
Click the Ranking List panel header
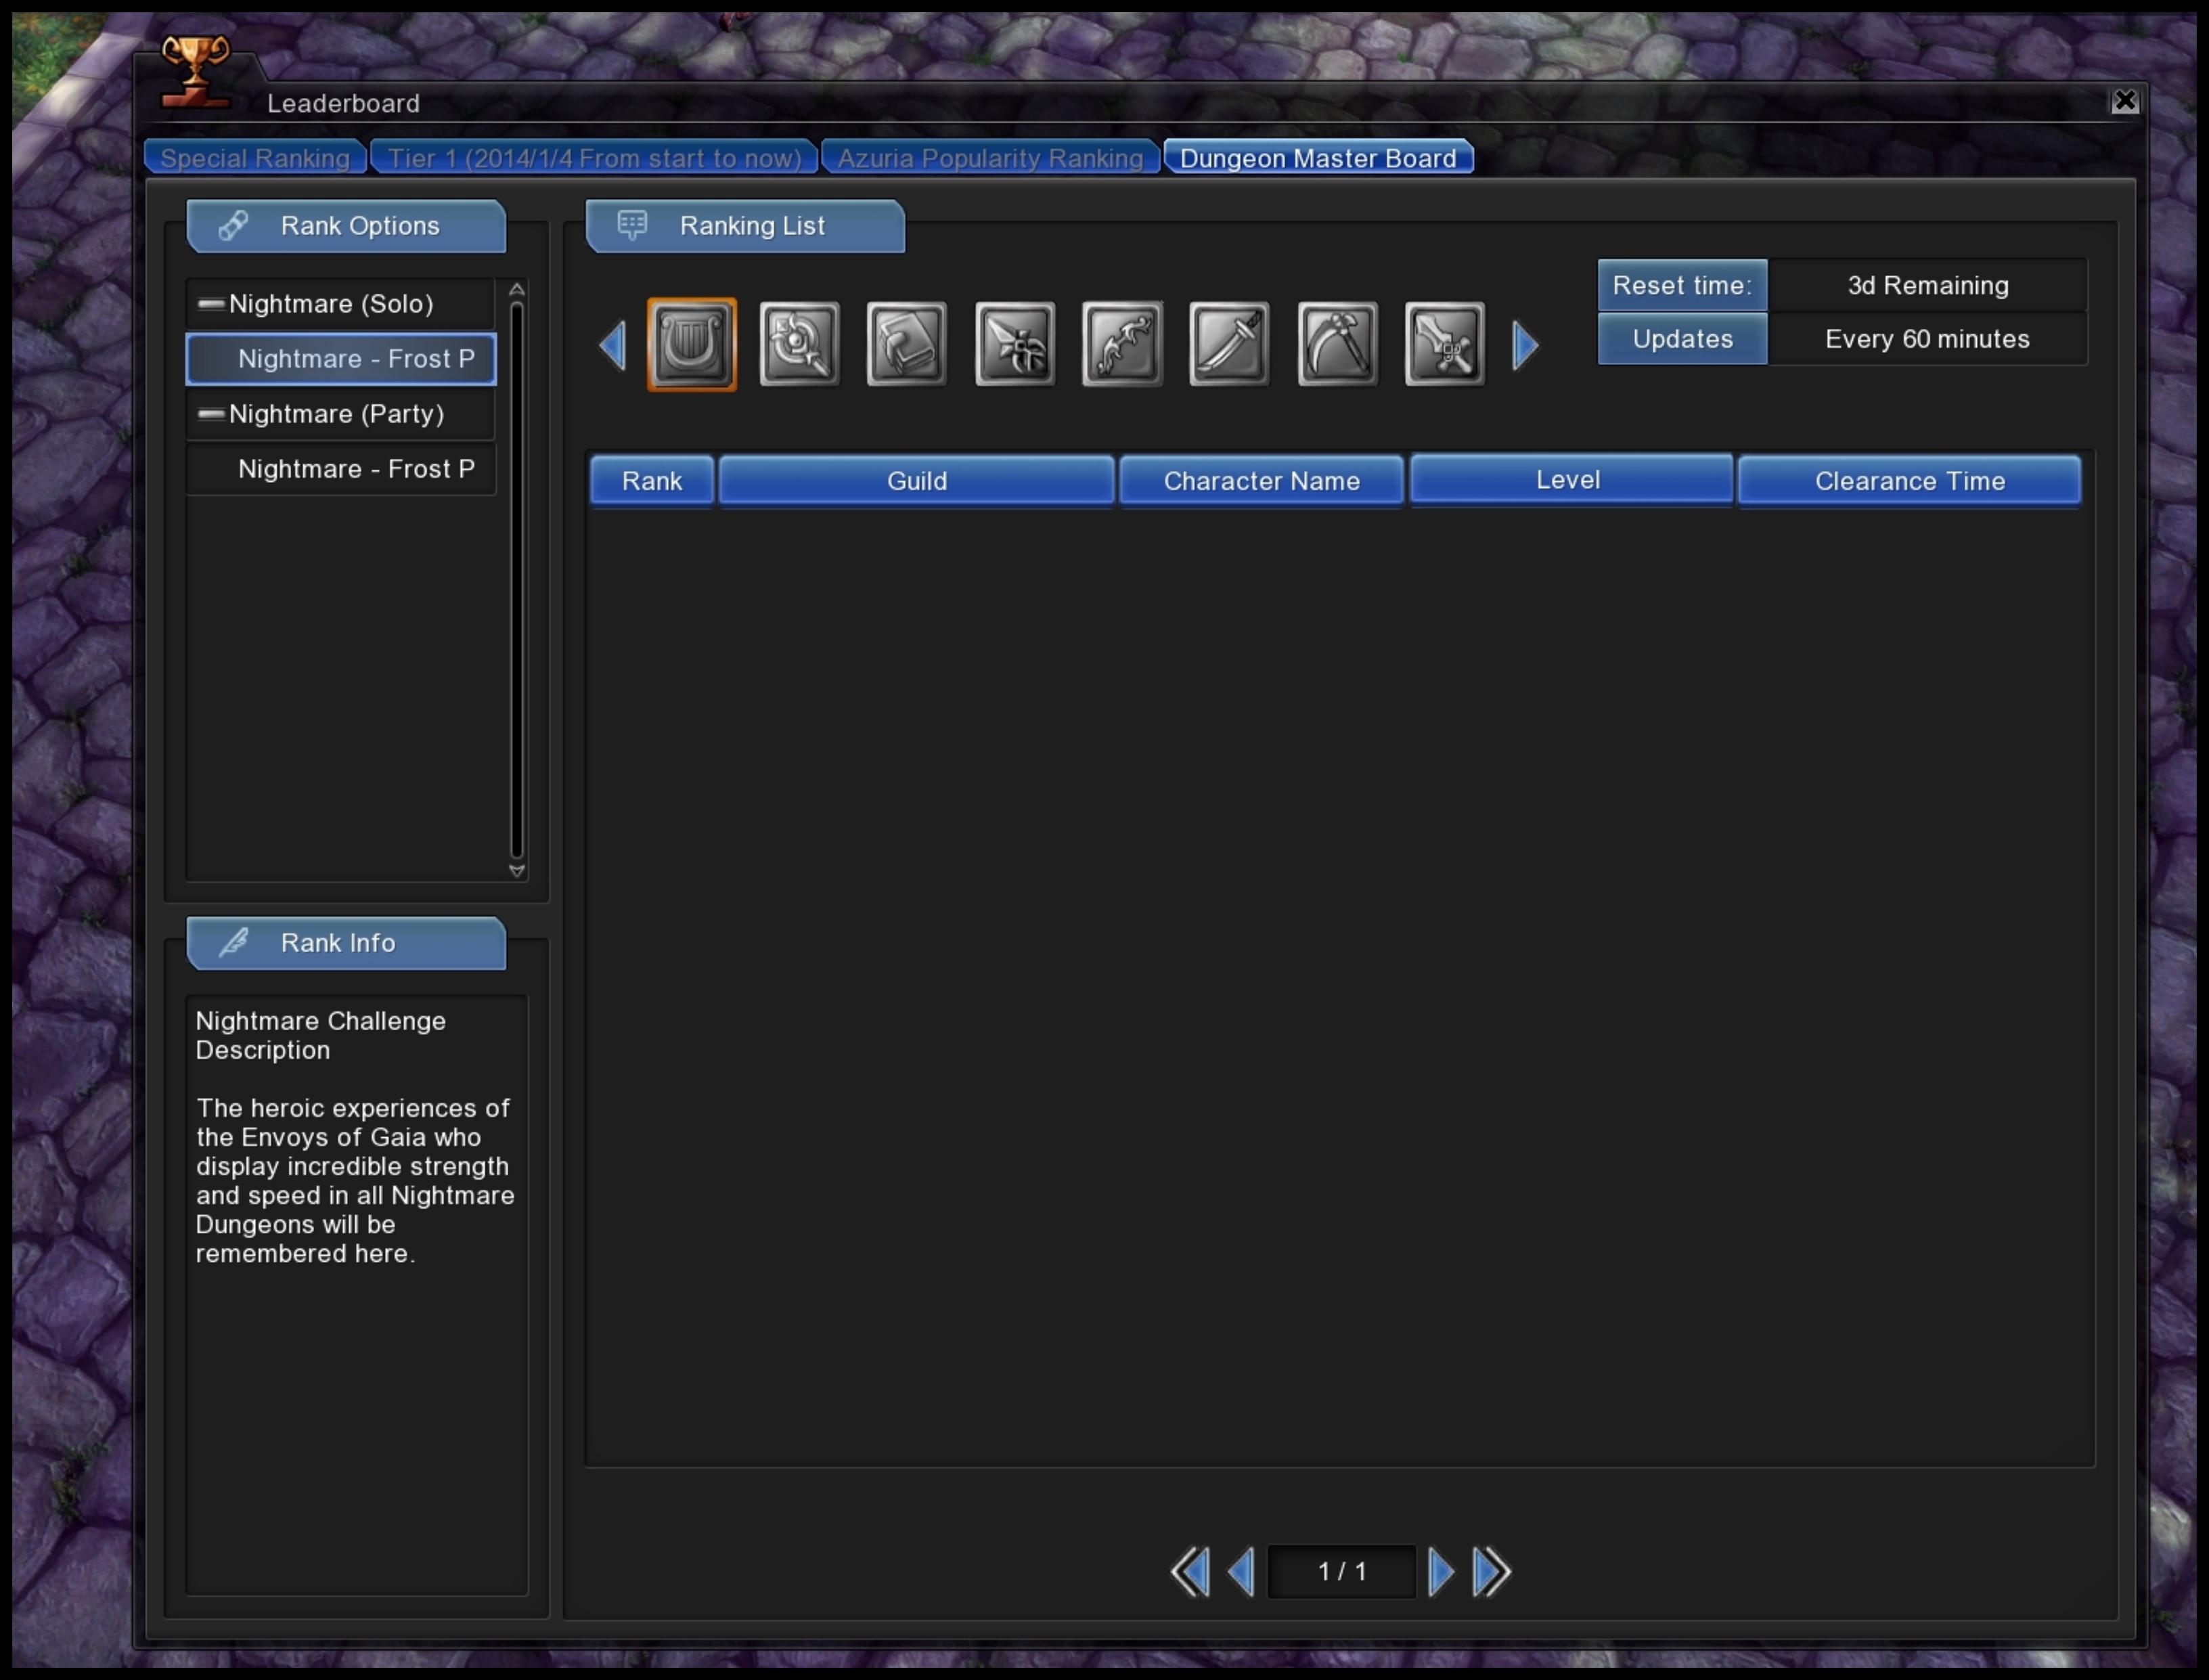pos(745,226)
